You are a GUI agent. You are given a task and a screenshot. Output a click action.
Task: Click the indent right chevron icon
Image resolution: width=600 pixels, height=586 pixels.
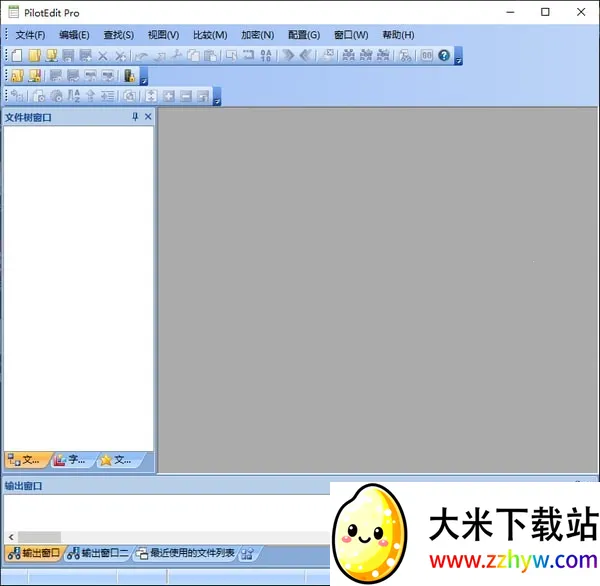[x=288, y=55]
